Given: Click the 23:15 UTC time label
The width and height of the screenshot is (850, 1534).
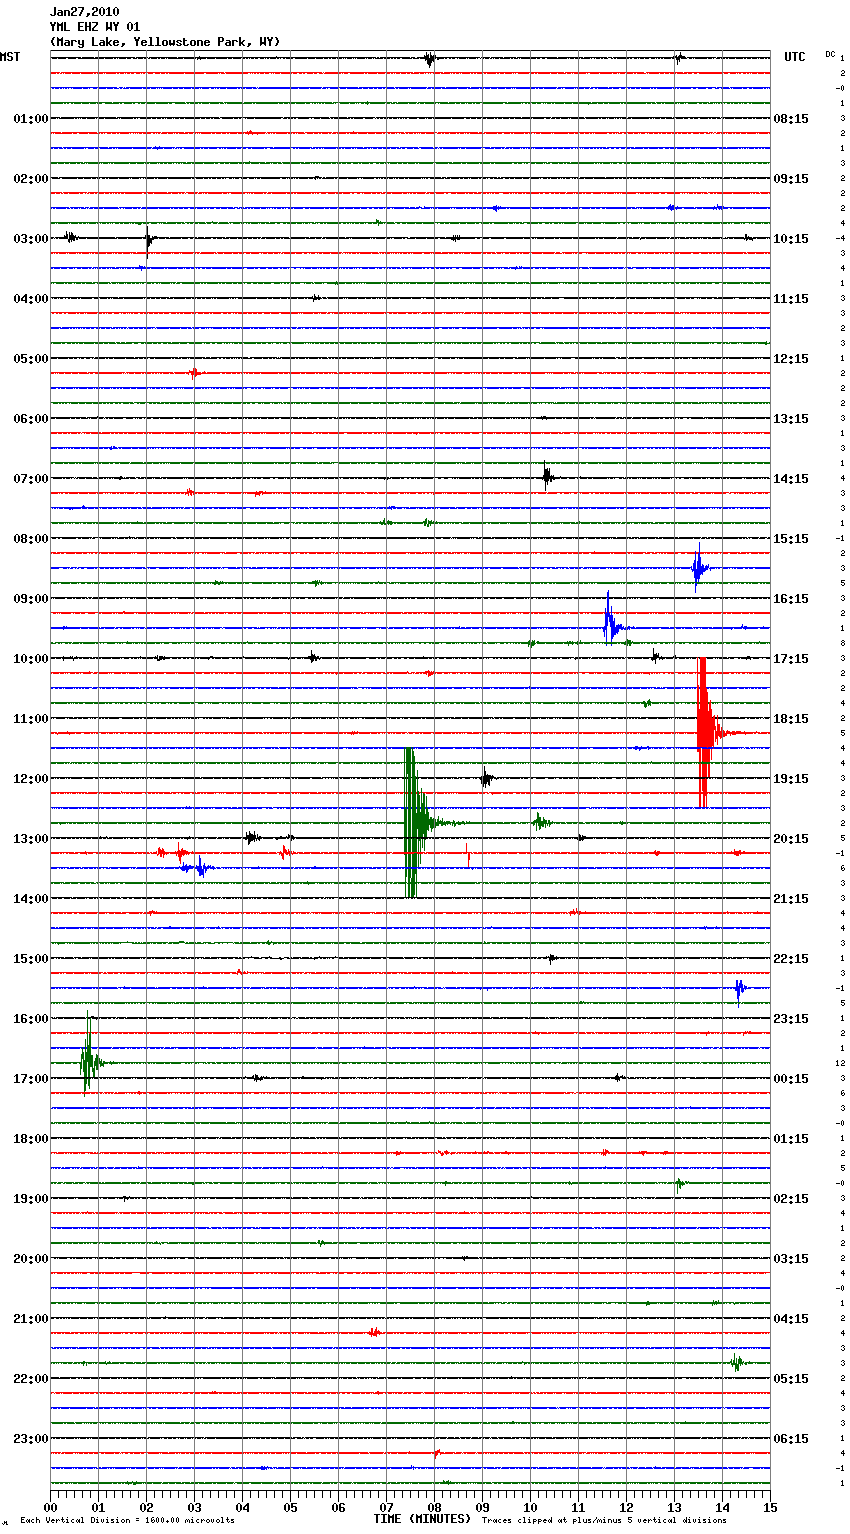Looking at the screenshot, I should [x=791, y=1019].
